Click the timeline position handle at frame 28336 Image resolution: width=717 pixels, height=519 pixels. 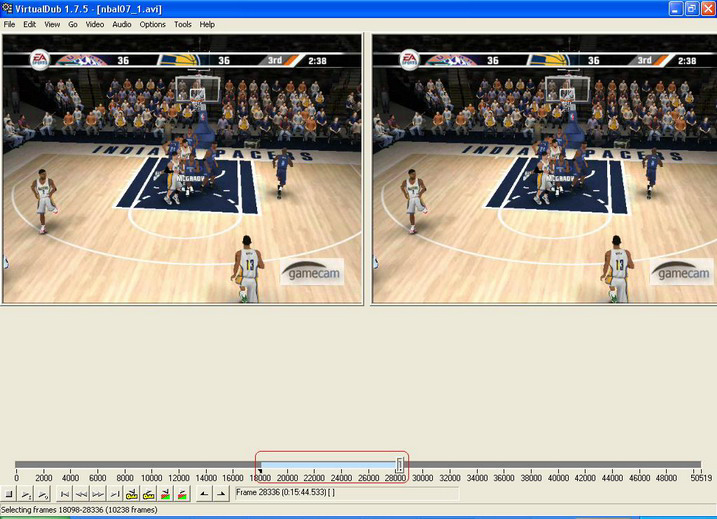[400, 465]
